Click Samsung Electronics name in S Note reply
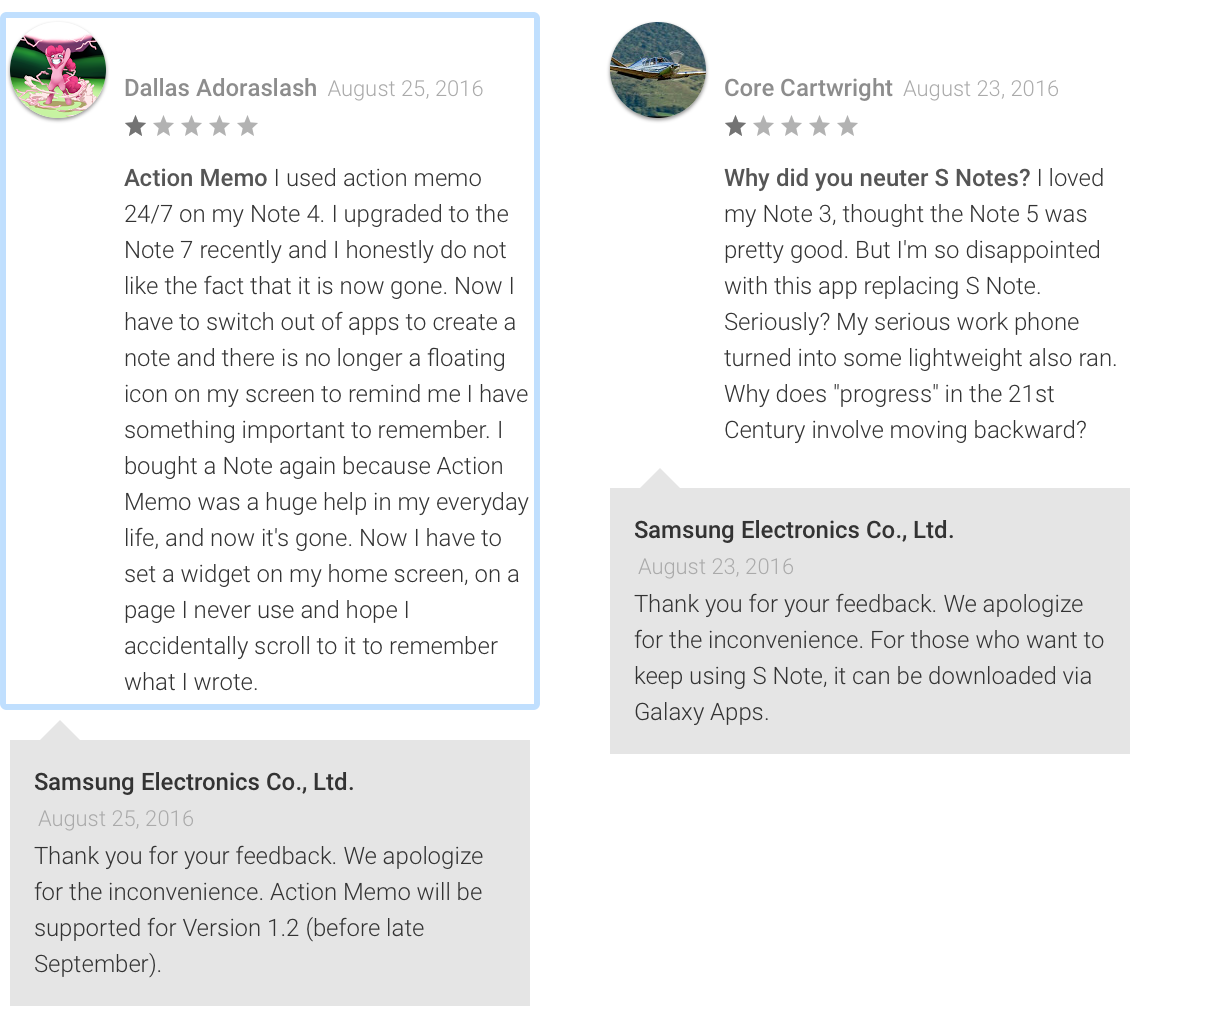 794,530
